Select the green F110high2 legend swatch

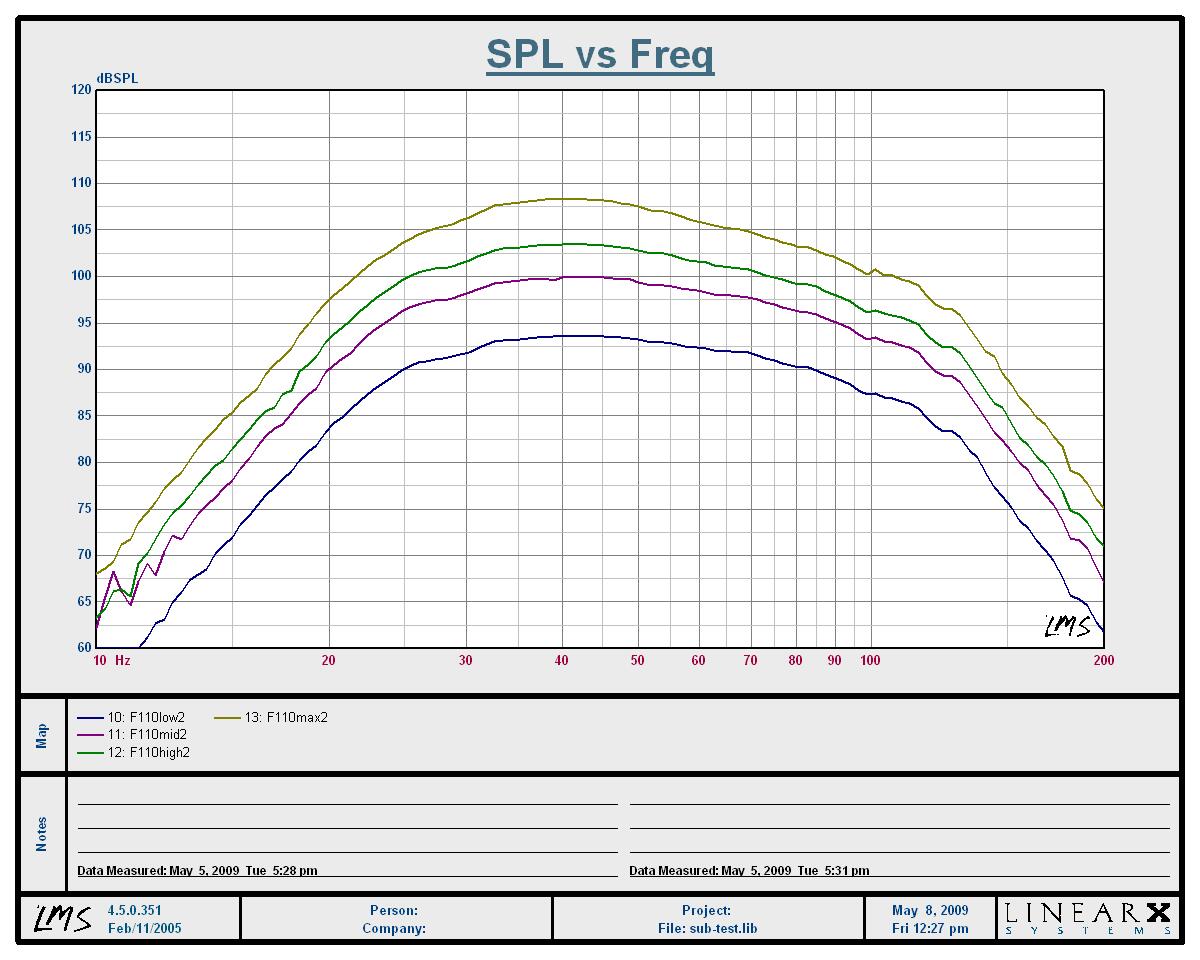91,753
